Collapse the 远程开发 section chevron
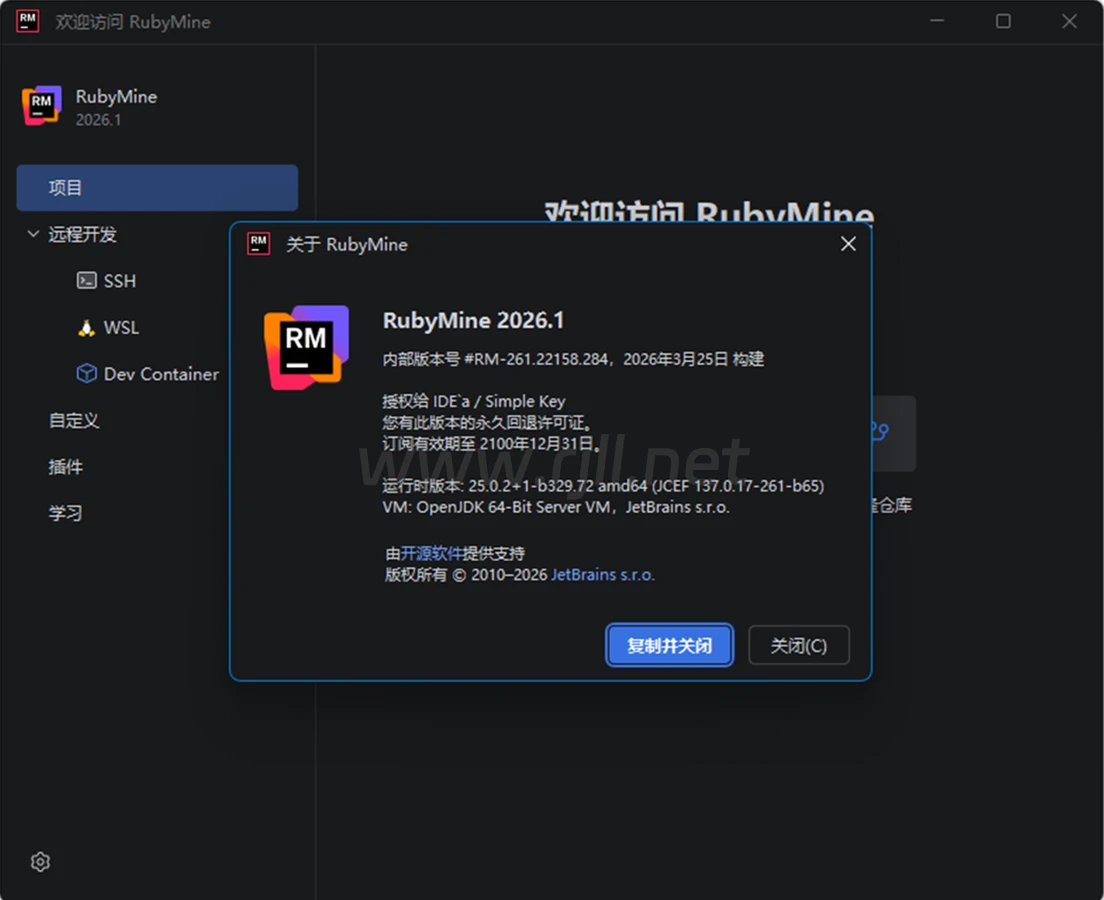The width and height of the screenshot is (1104, 900). click(x=33, y=235)
